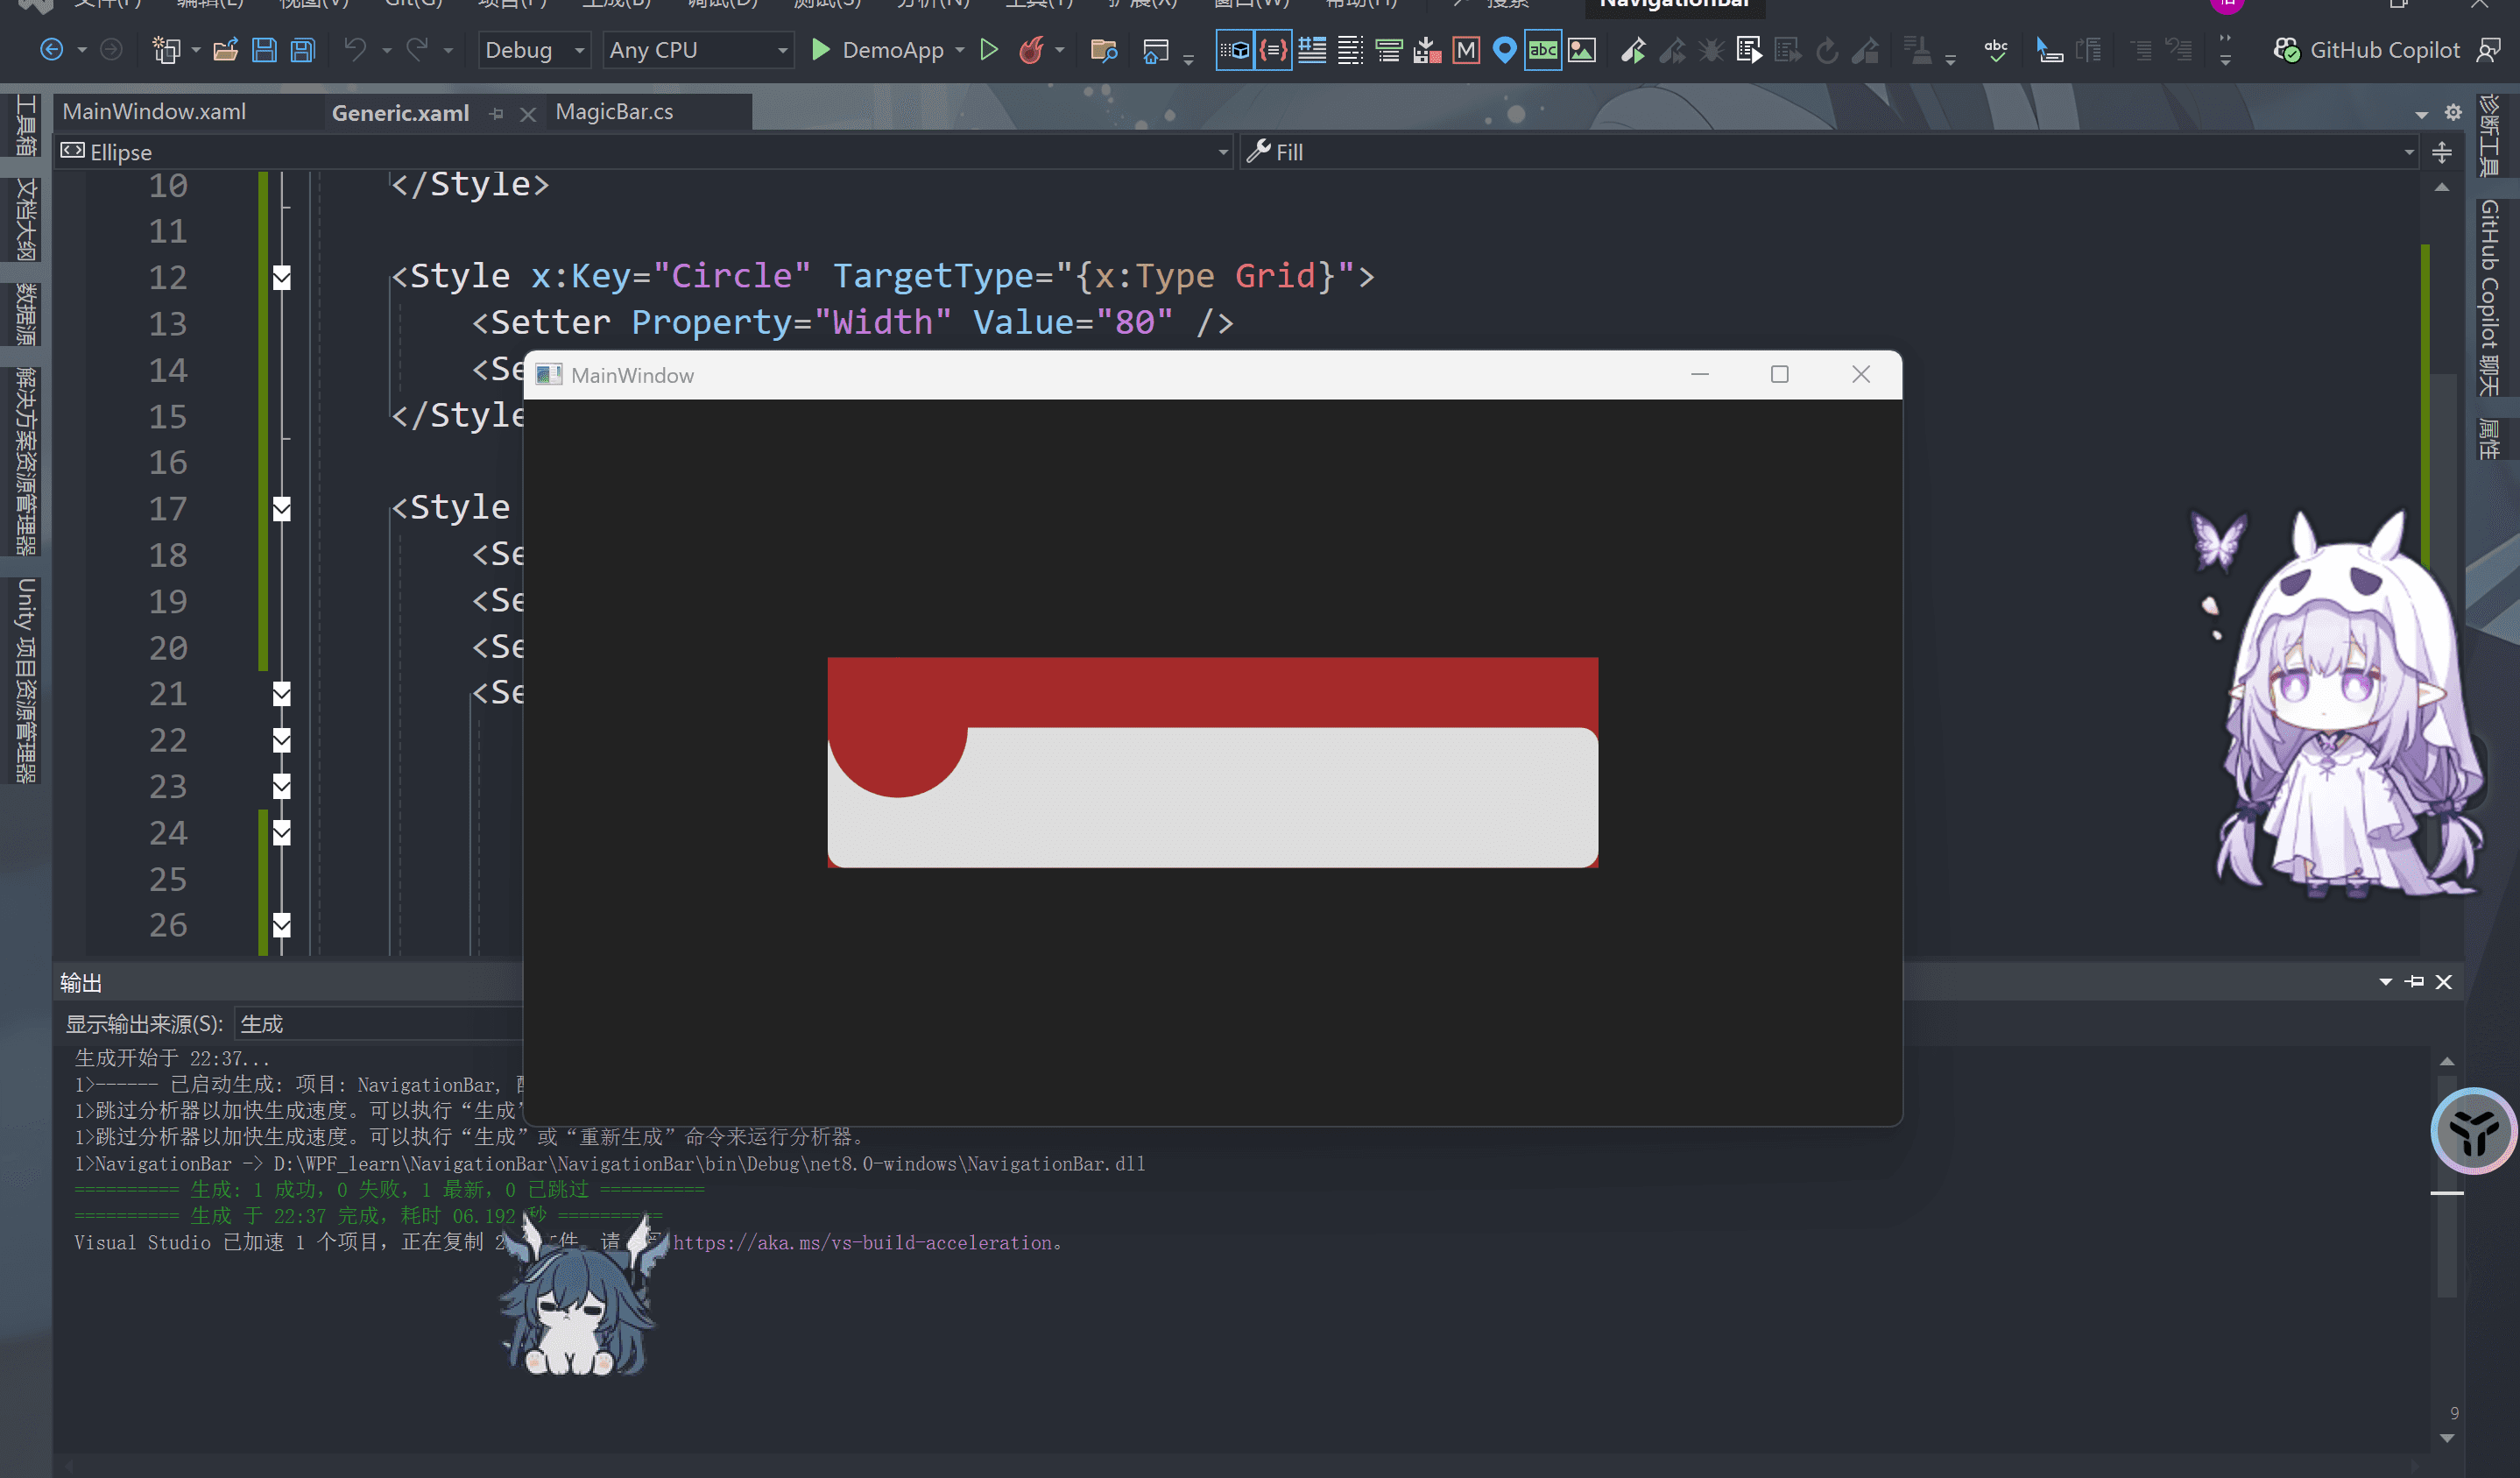Click the spell checker abc icon
Screen dimensions: 2520x1478
pyautogui.click(x=1996, y=50)
